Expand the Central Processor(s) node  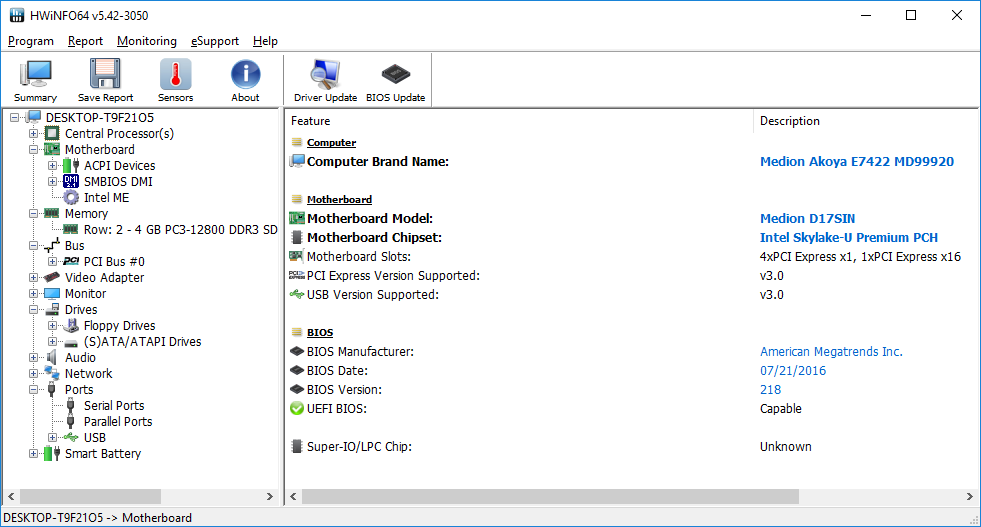pyautogui.click(x=34, y=134)
